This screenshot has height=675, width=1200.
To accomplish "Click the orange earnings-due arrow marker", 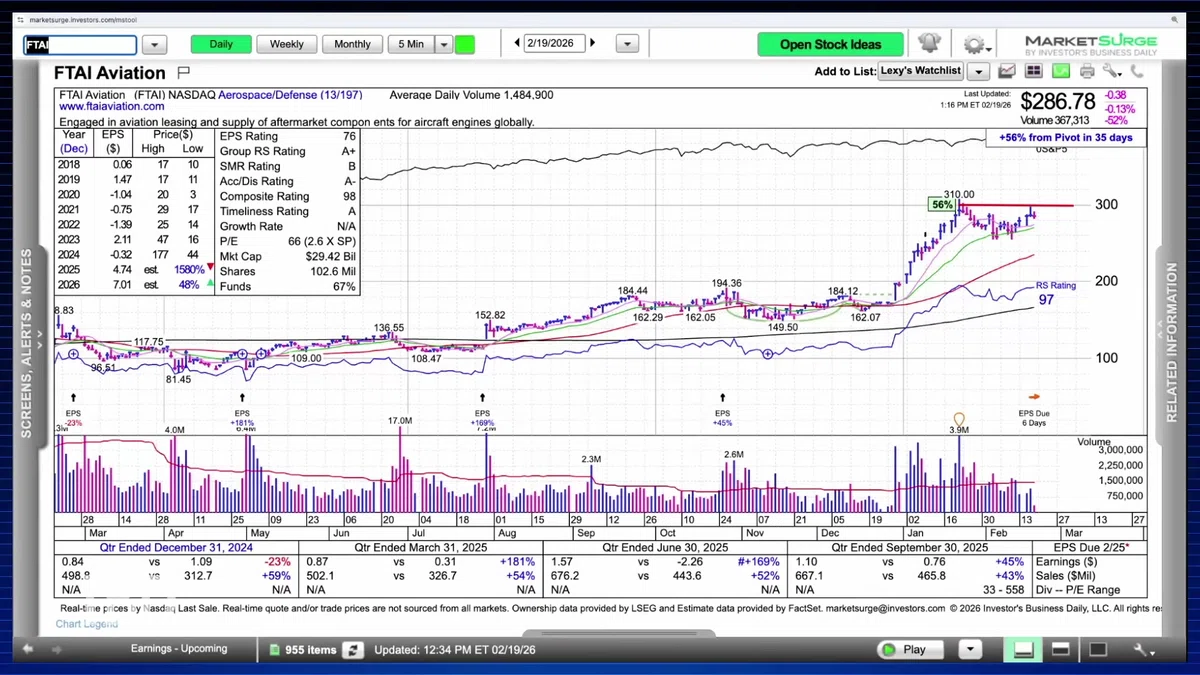I will [1035, 396].
